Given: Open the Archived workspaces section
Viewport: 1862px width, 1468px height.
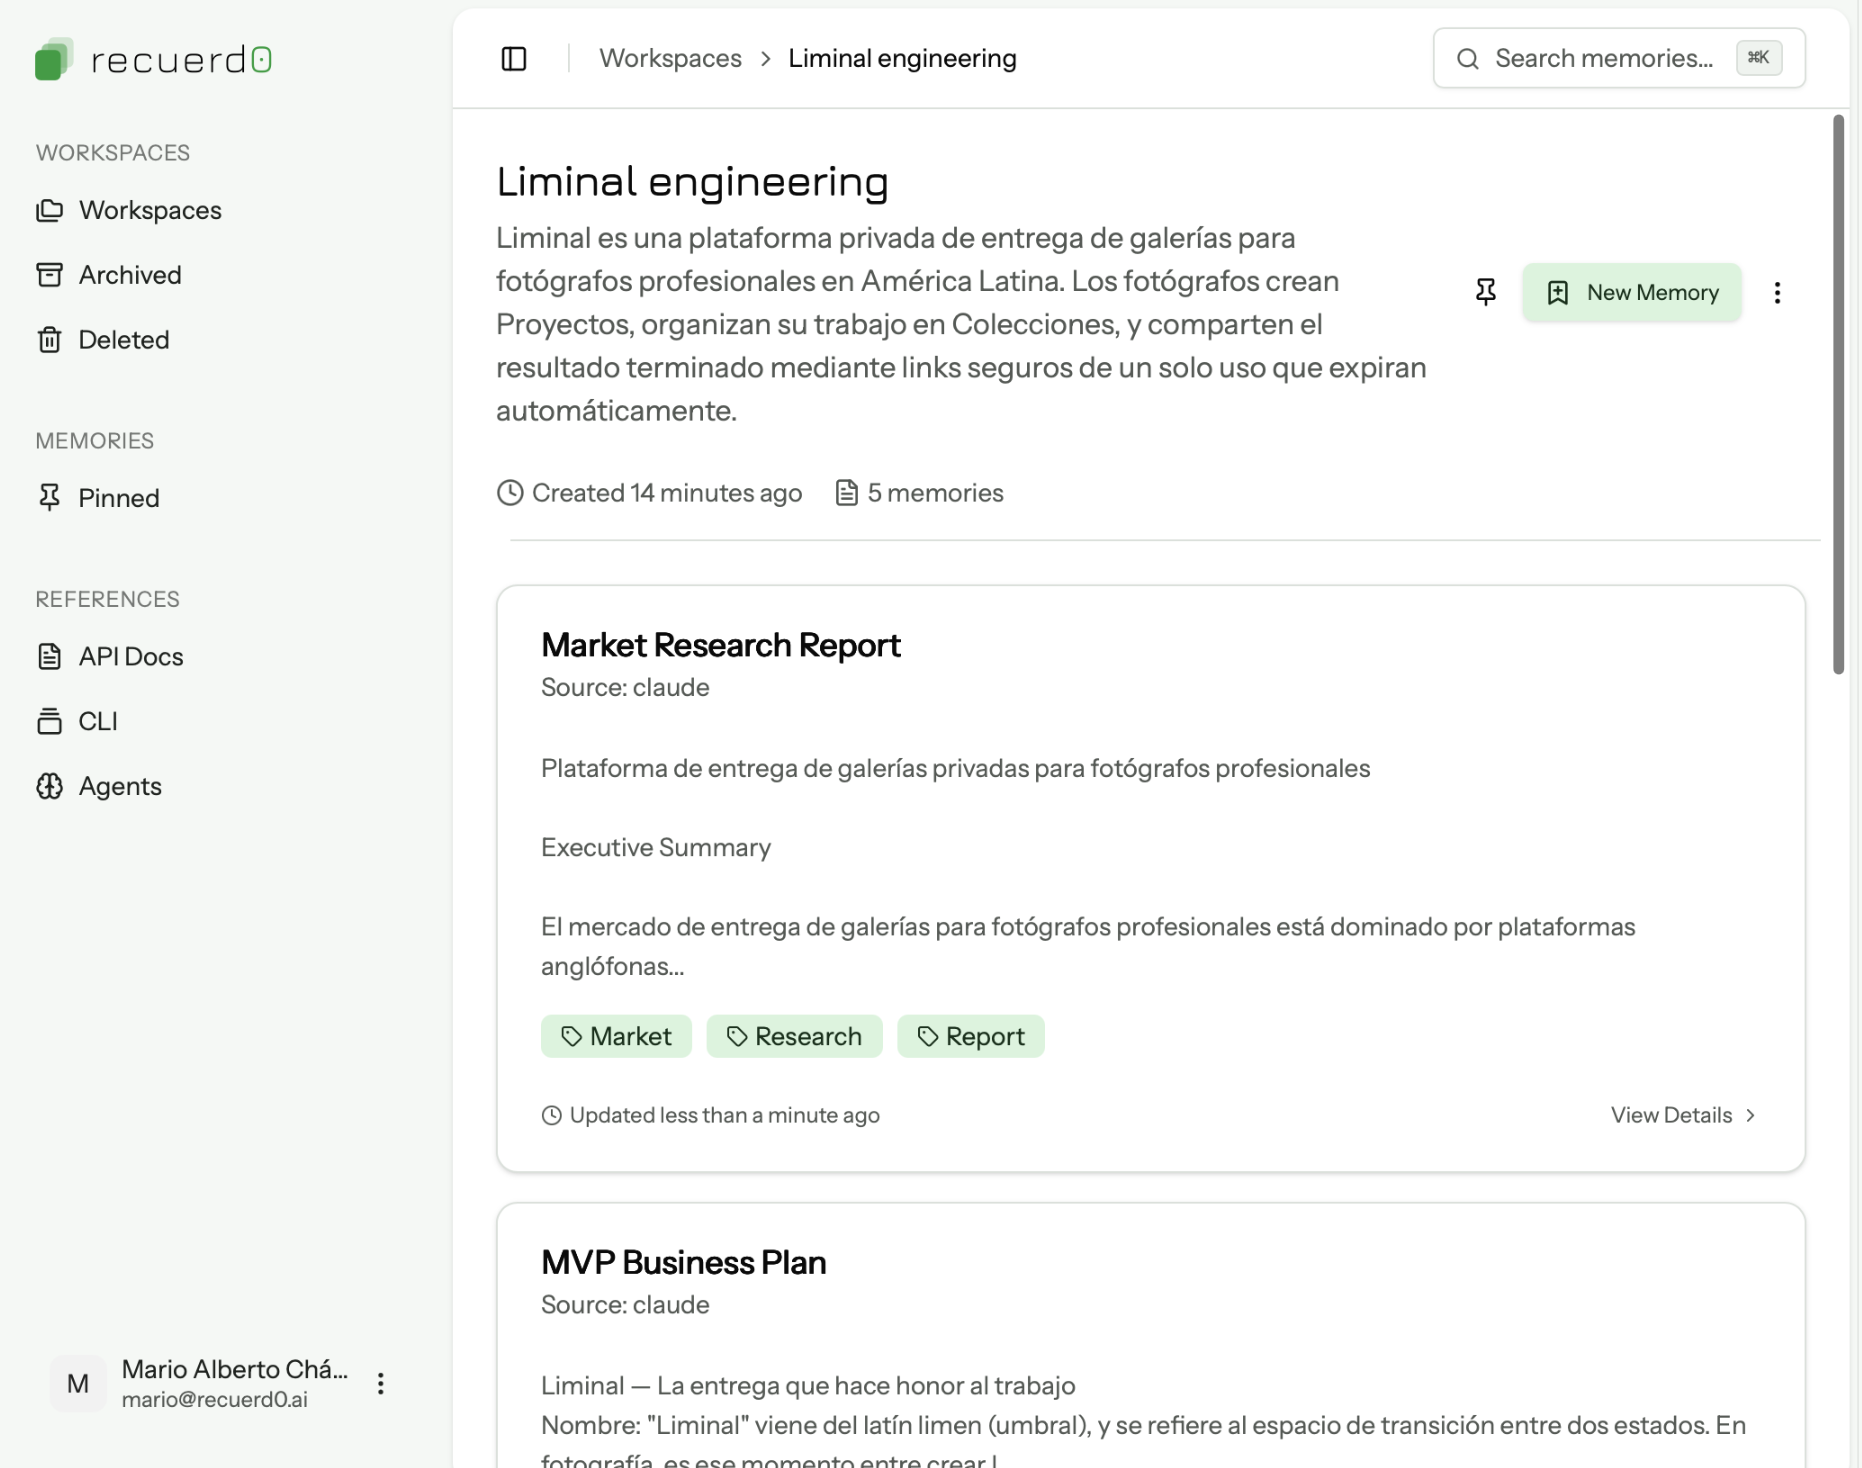Looking at the screenshot, I should pyautogui.click(x=130, y=275).
